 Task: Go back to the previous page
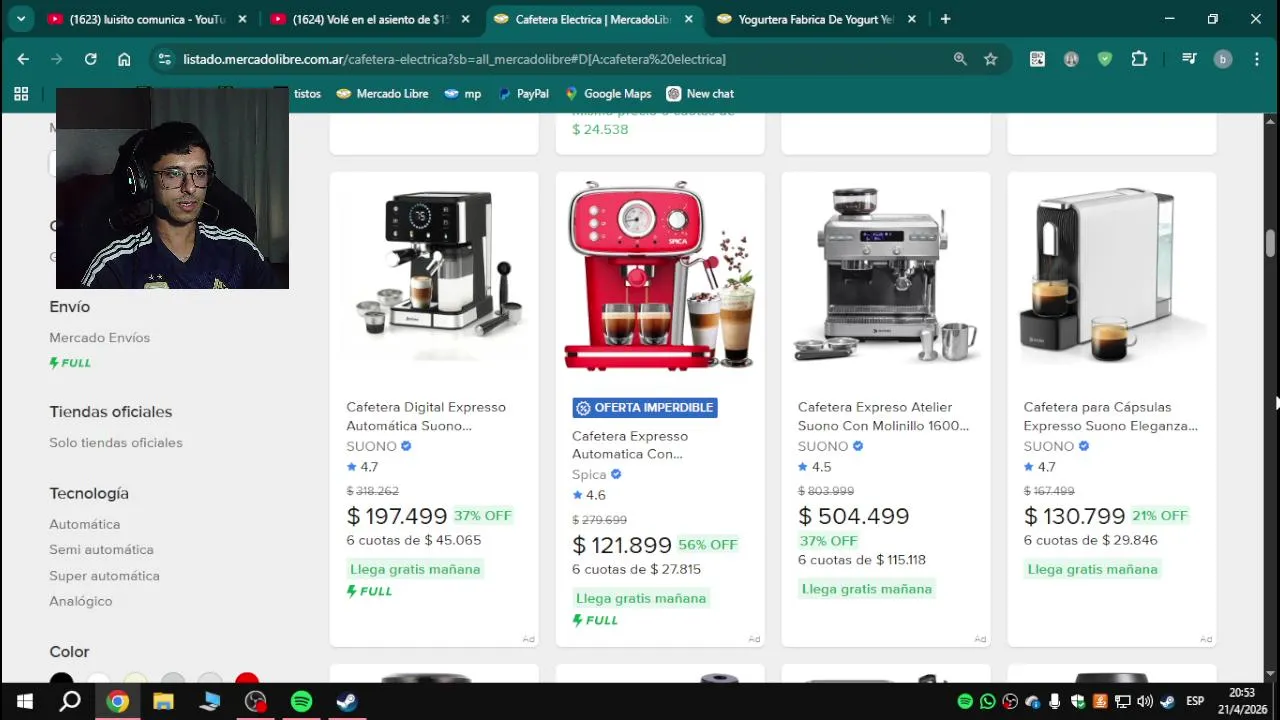(23, 59)
